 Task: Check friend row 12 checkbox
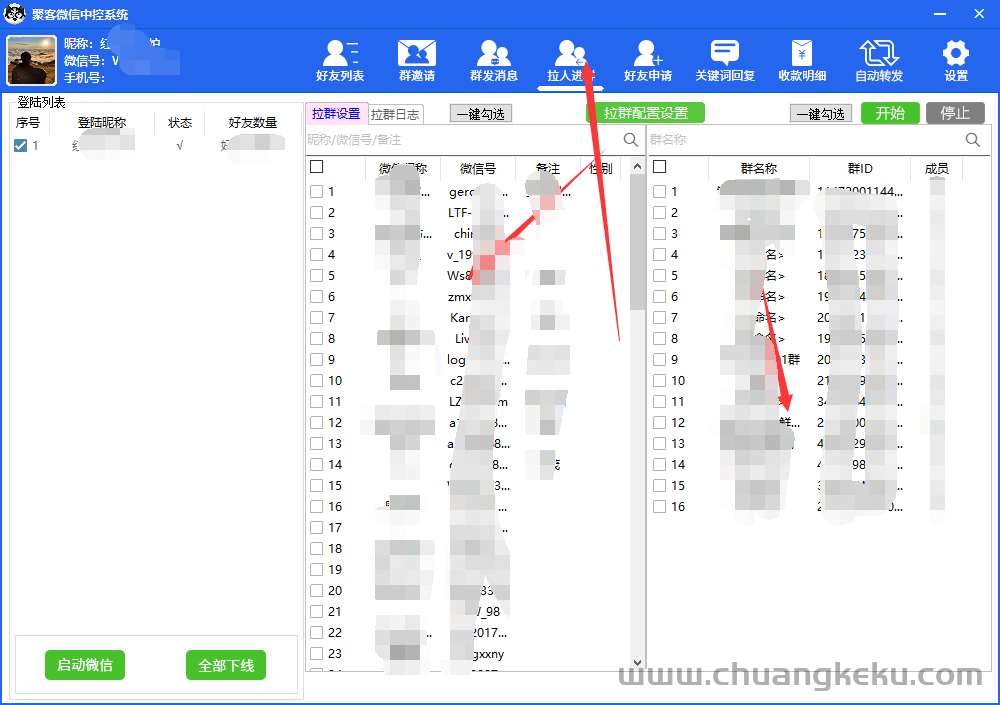pos(316,422)
